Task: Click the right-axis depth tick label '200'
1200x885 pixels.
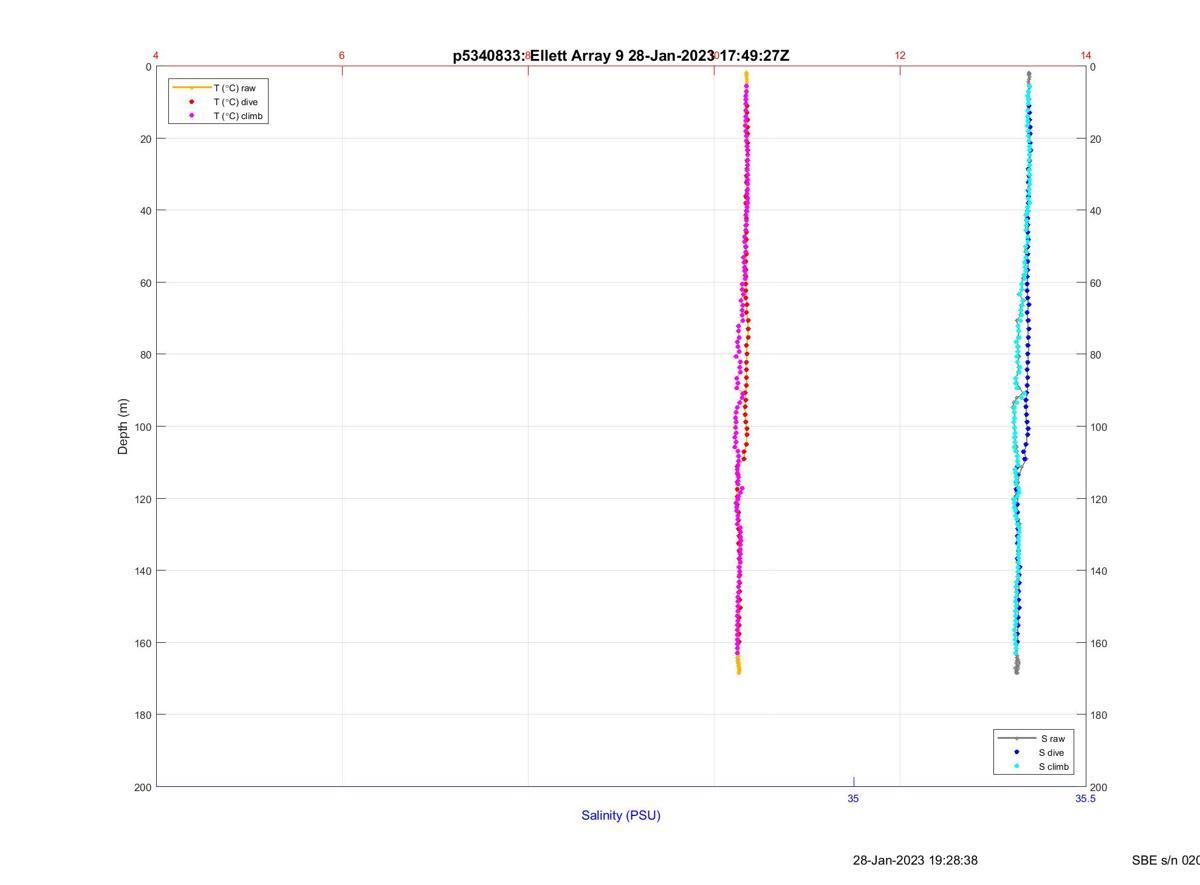Action: tap(1099, 787)
